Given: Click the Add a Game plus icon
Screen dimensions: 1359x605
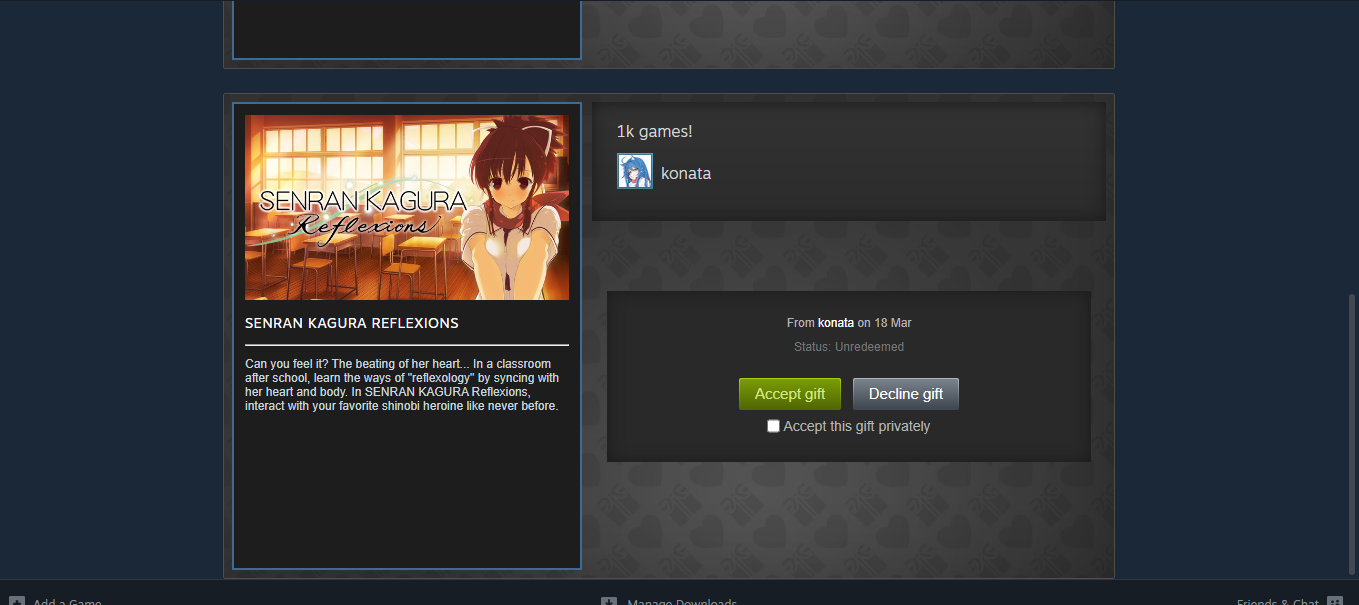Looking at the screenshot, I should click(x=17, y=601).
